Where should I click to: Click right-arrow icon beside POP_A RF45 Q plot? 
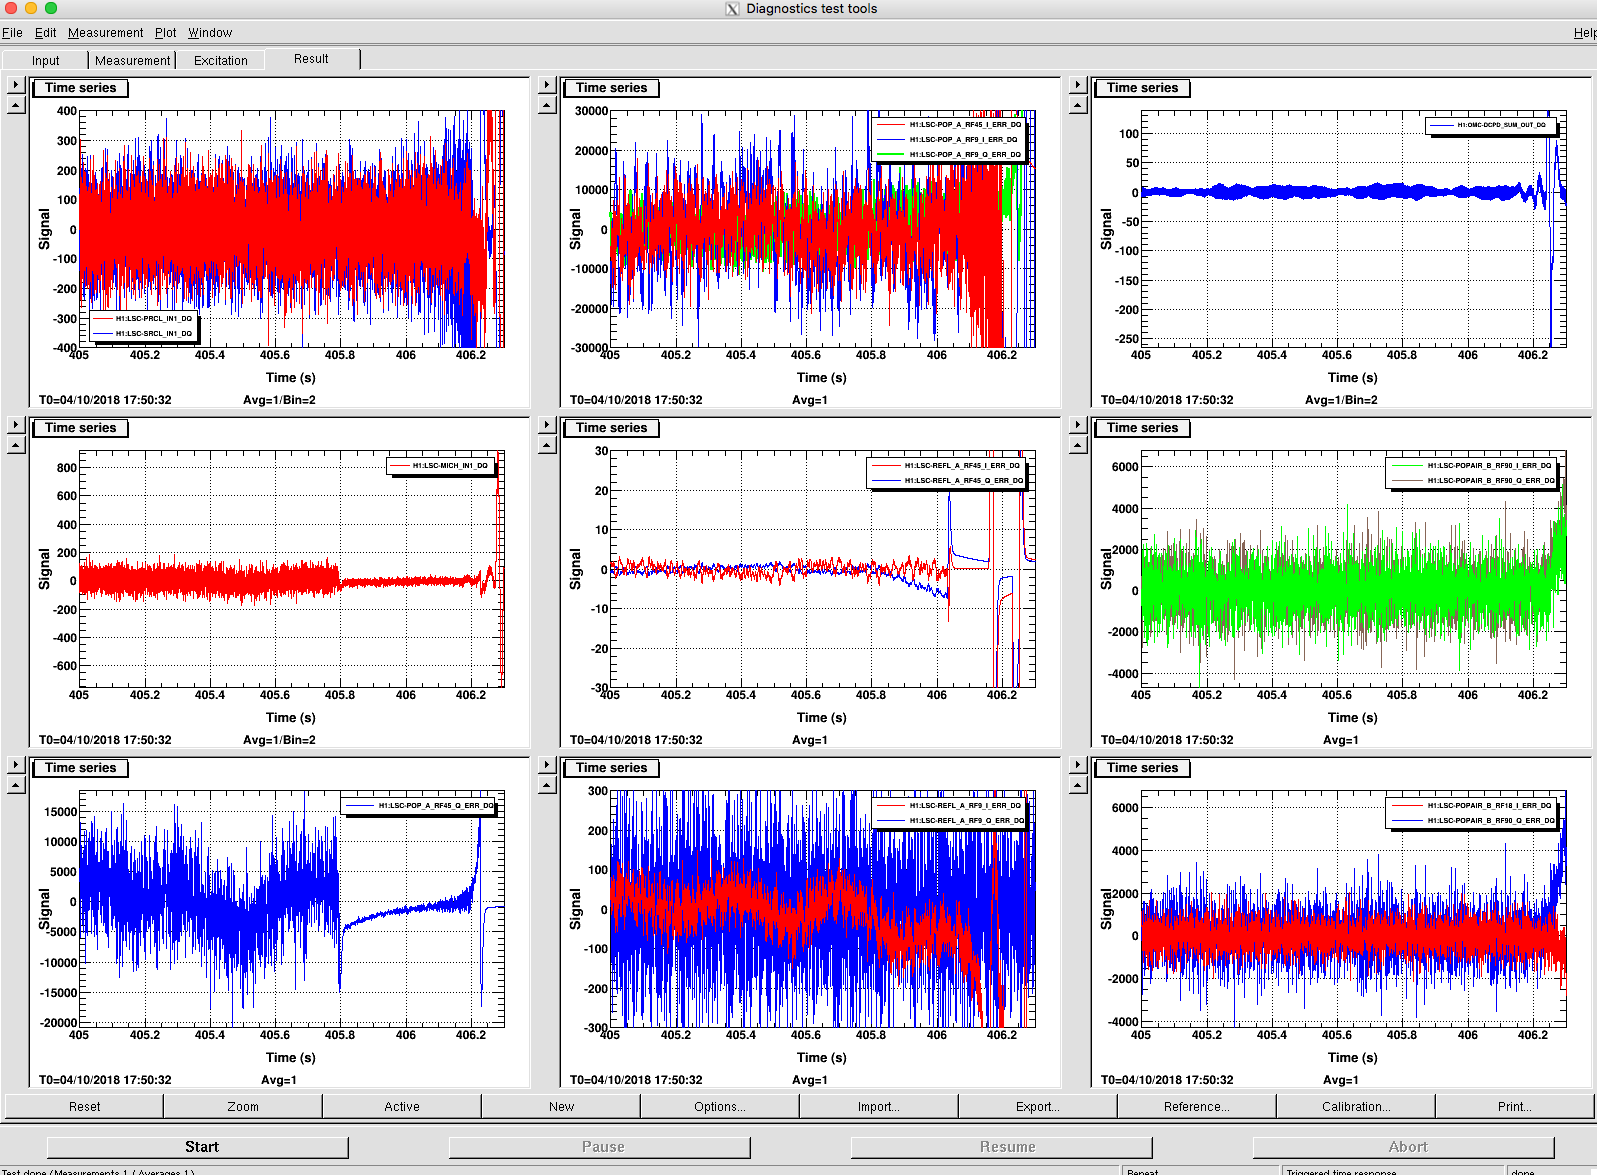[16, 765]
